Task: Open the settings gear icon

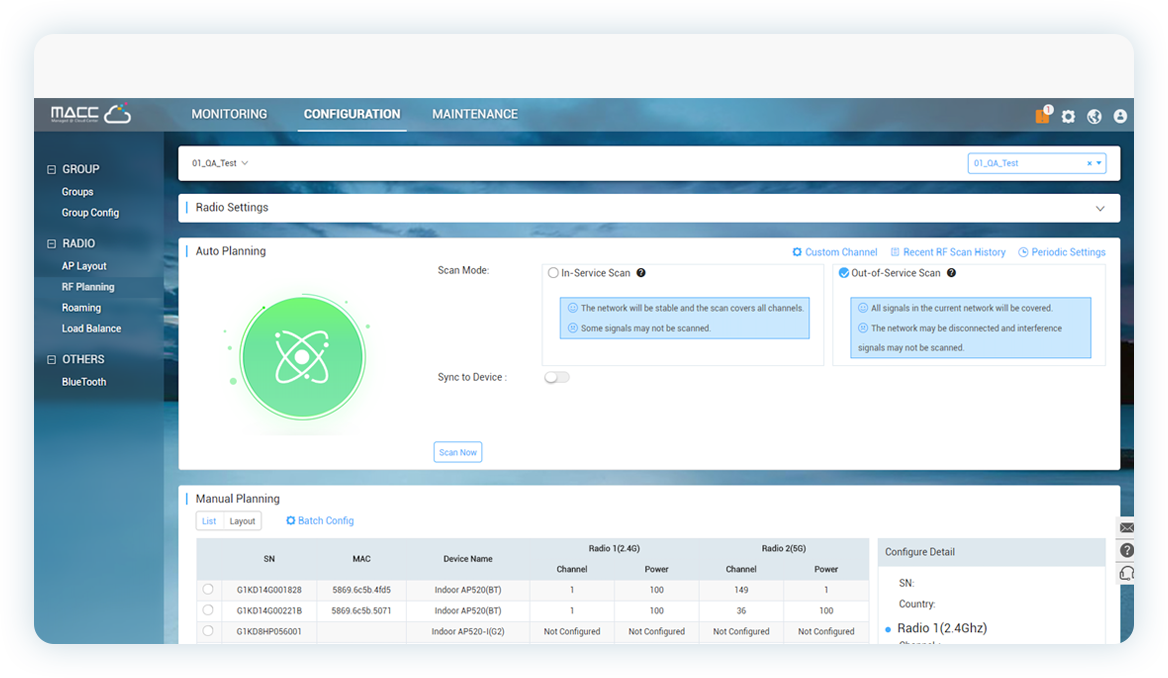Action: (1068, 116)
